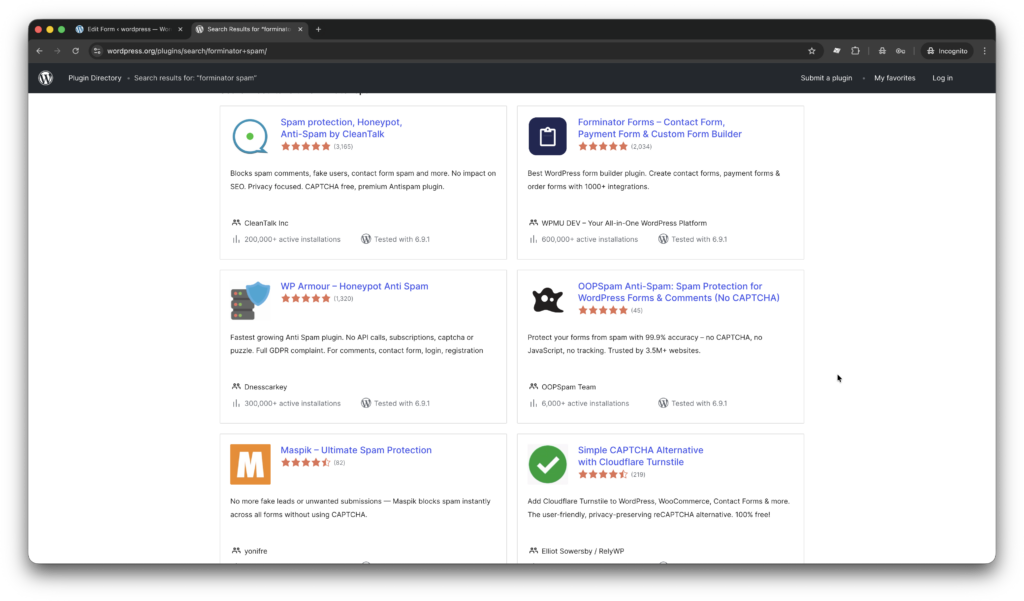Click the OOPSpam Anti-Spam cat logo
The width and height of the screenshot is (1024, 601).
[547, 299]
